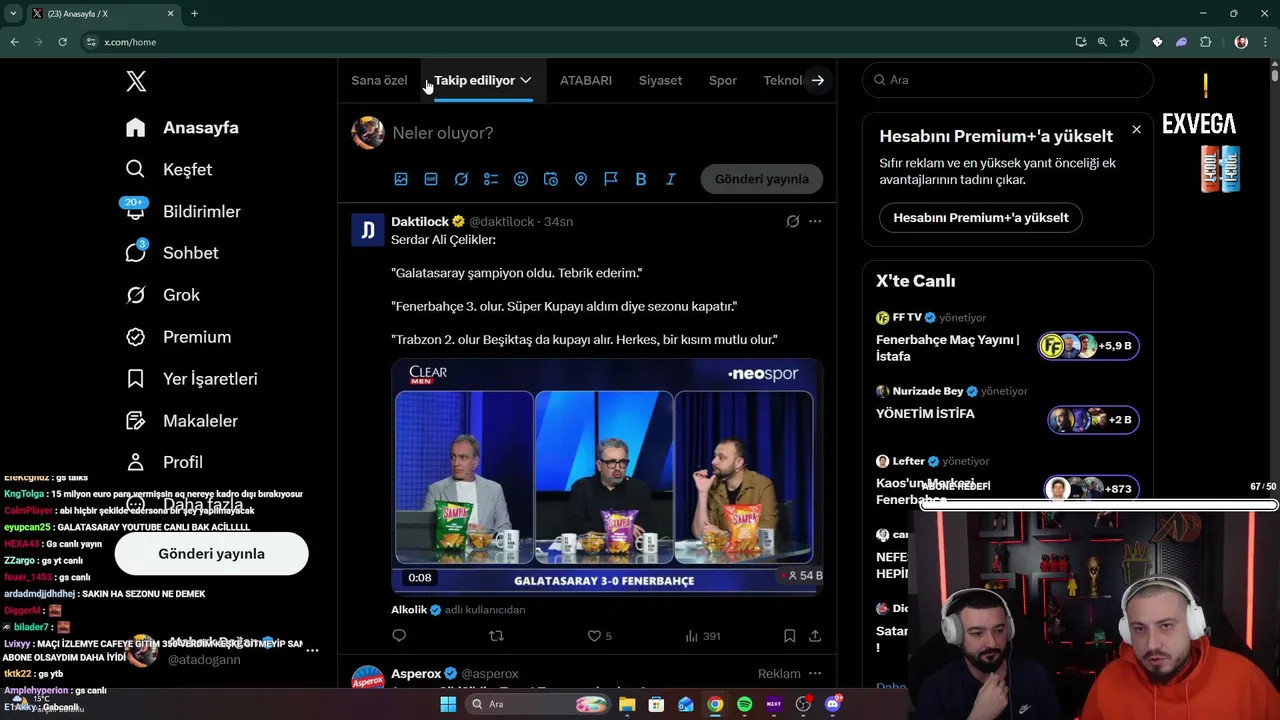
Task: Open Bildirimler notifications
Action: (183, 212)
